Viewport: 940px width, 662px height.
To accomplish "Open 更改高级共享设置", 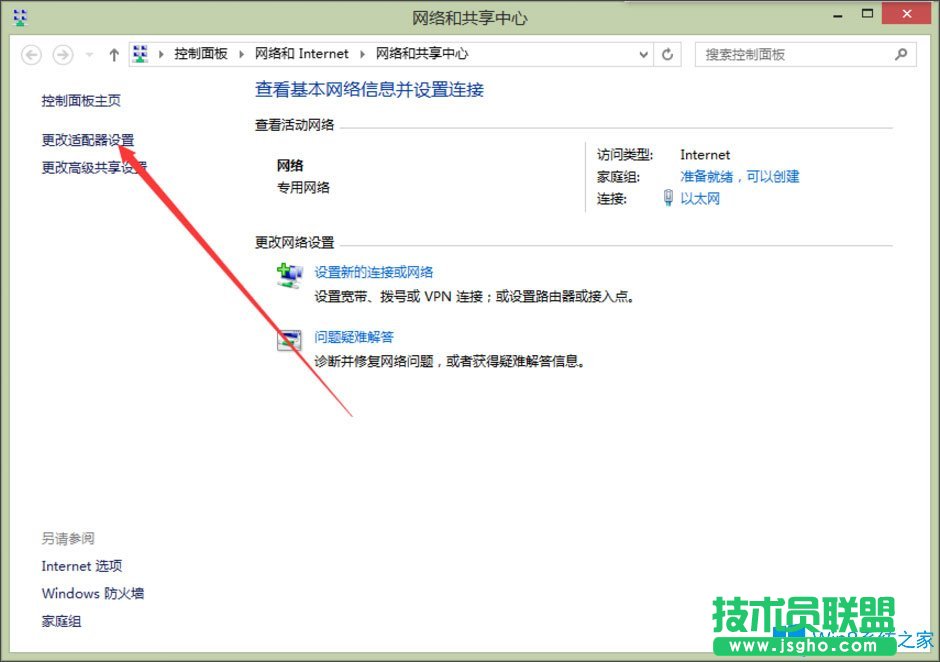I will [92, 167].
